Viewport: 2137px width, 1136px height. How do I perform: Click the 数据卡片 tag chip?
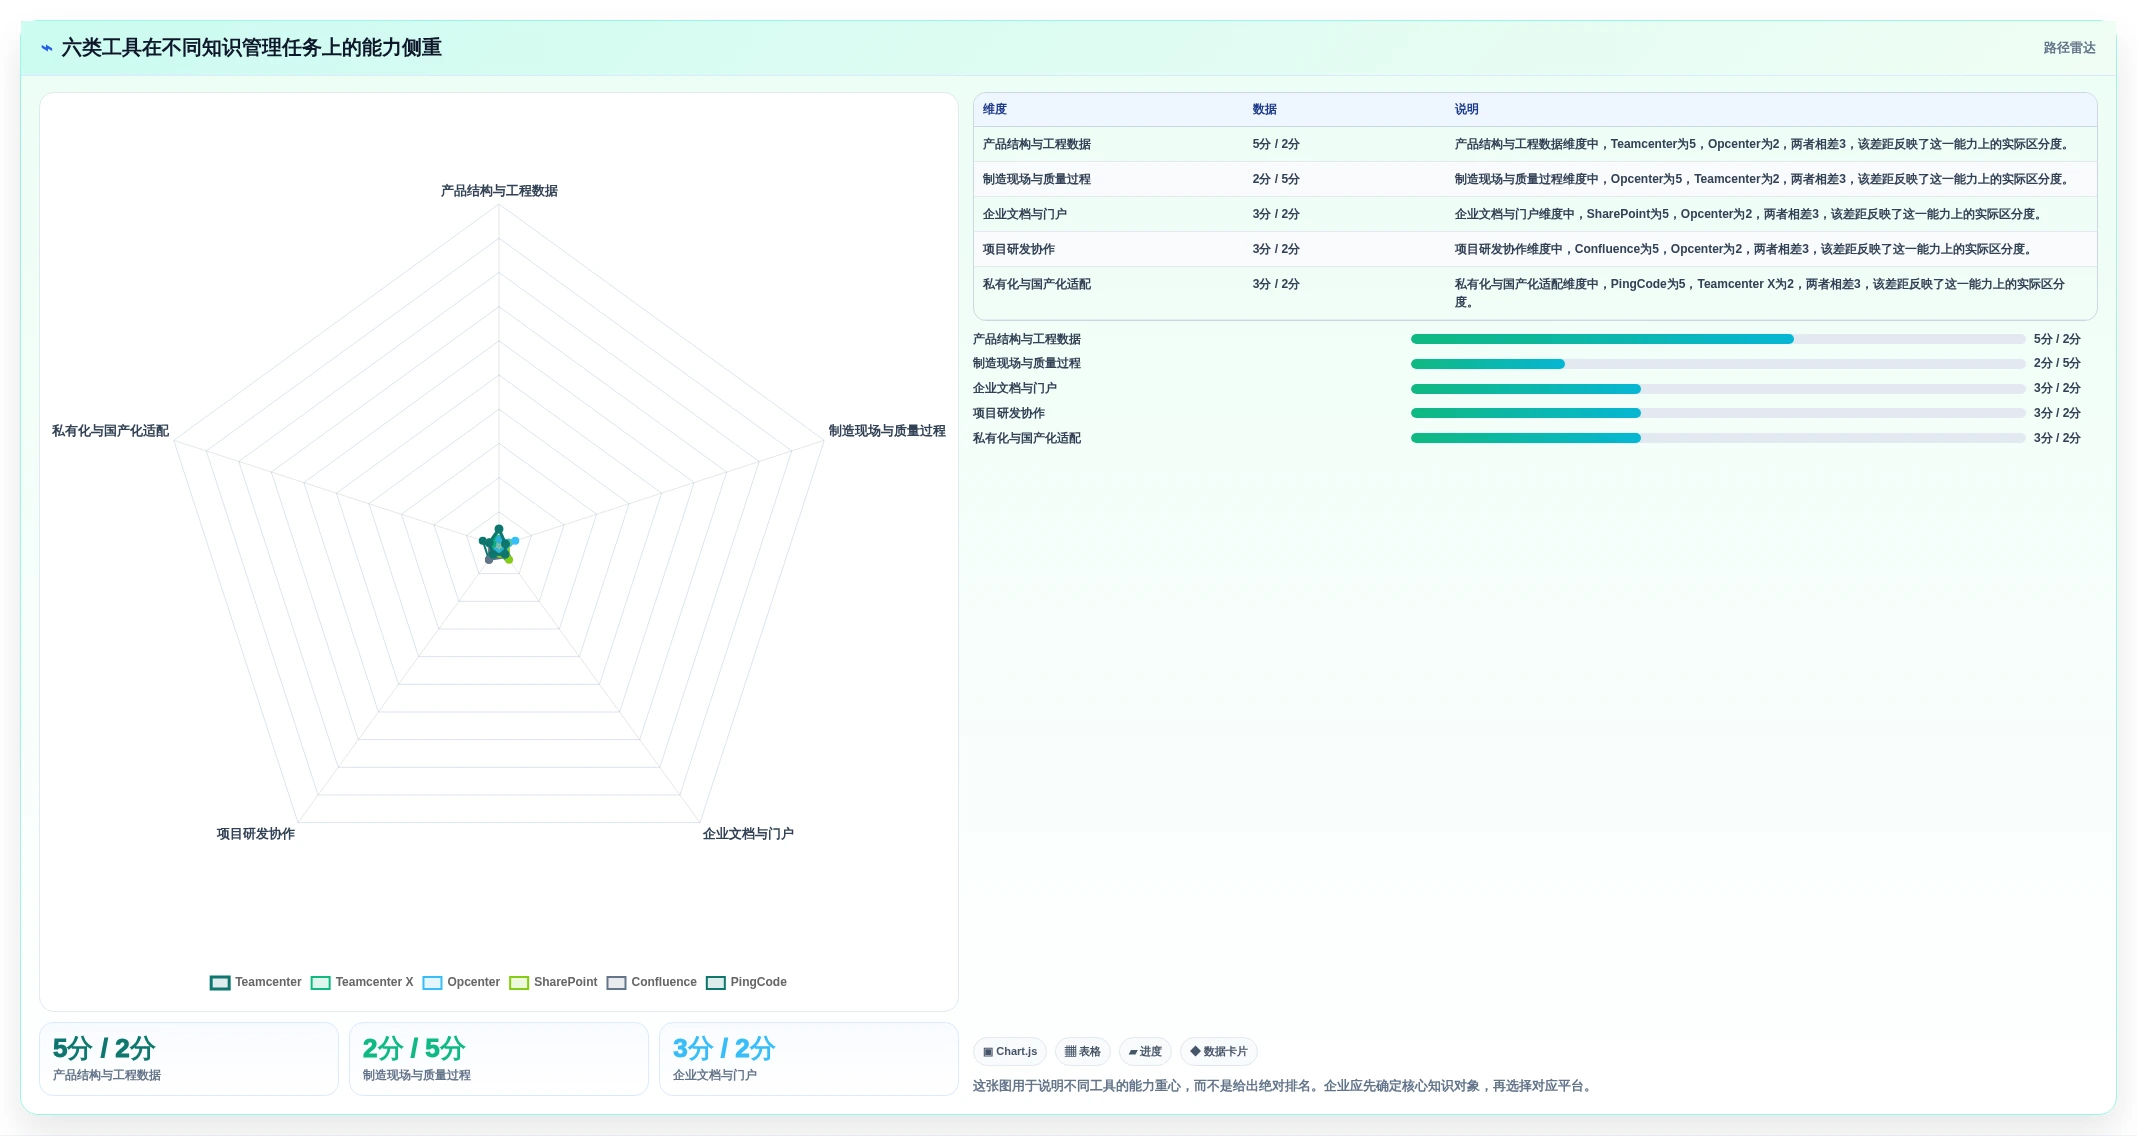(x=1219, y=1052)
